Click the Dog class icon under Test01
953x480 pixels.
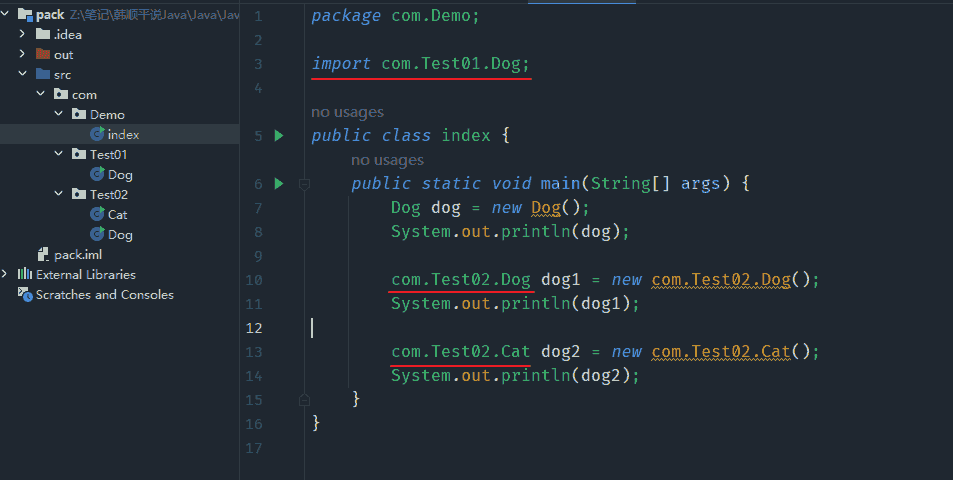pyautogui.click(x=97, y=175)
